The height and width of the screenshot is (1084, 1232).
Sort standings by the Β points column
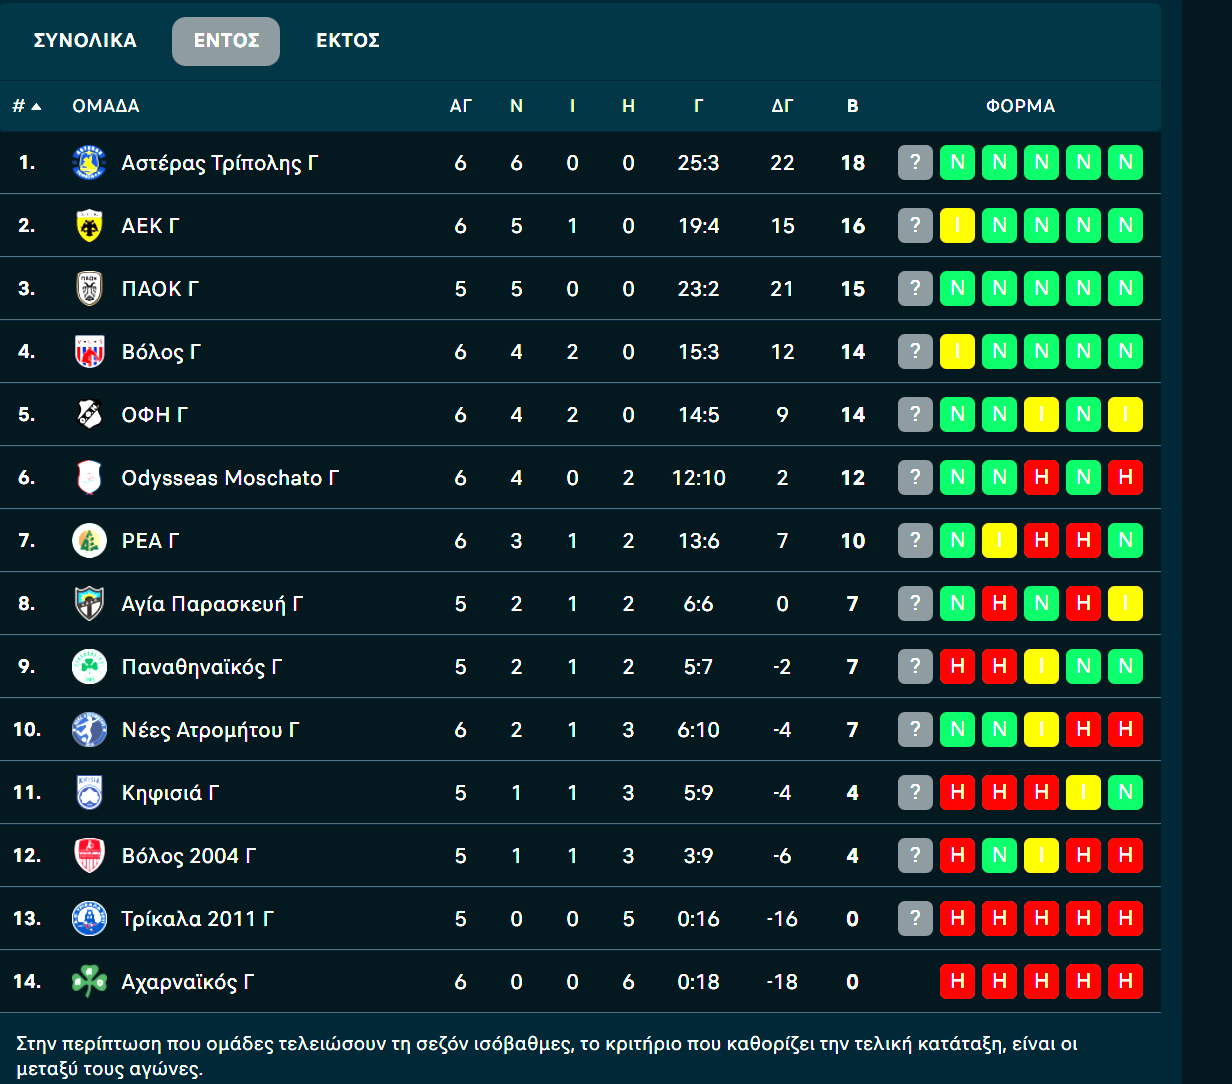(852, 106)
